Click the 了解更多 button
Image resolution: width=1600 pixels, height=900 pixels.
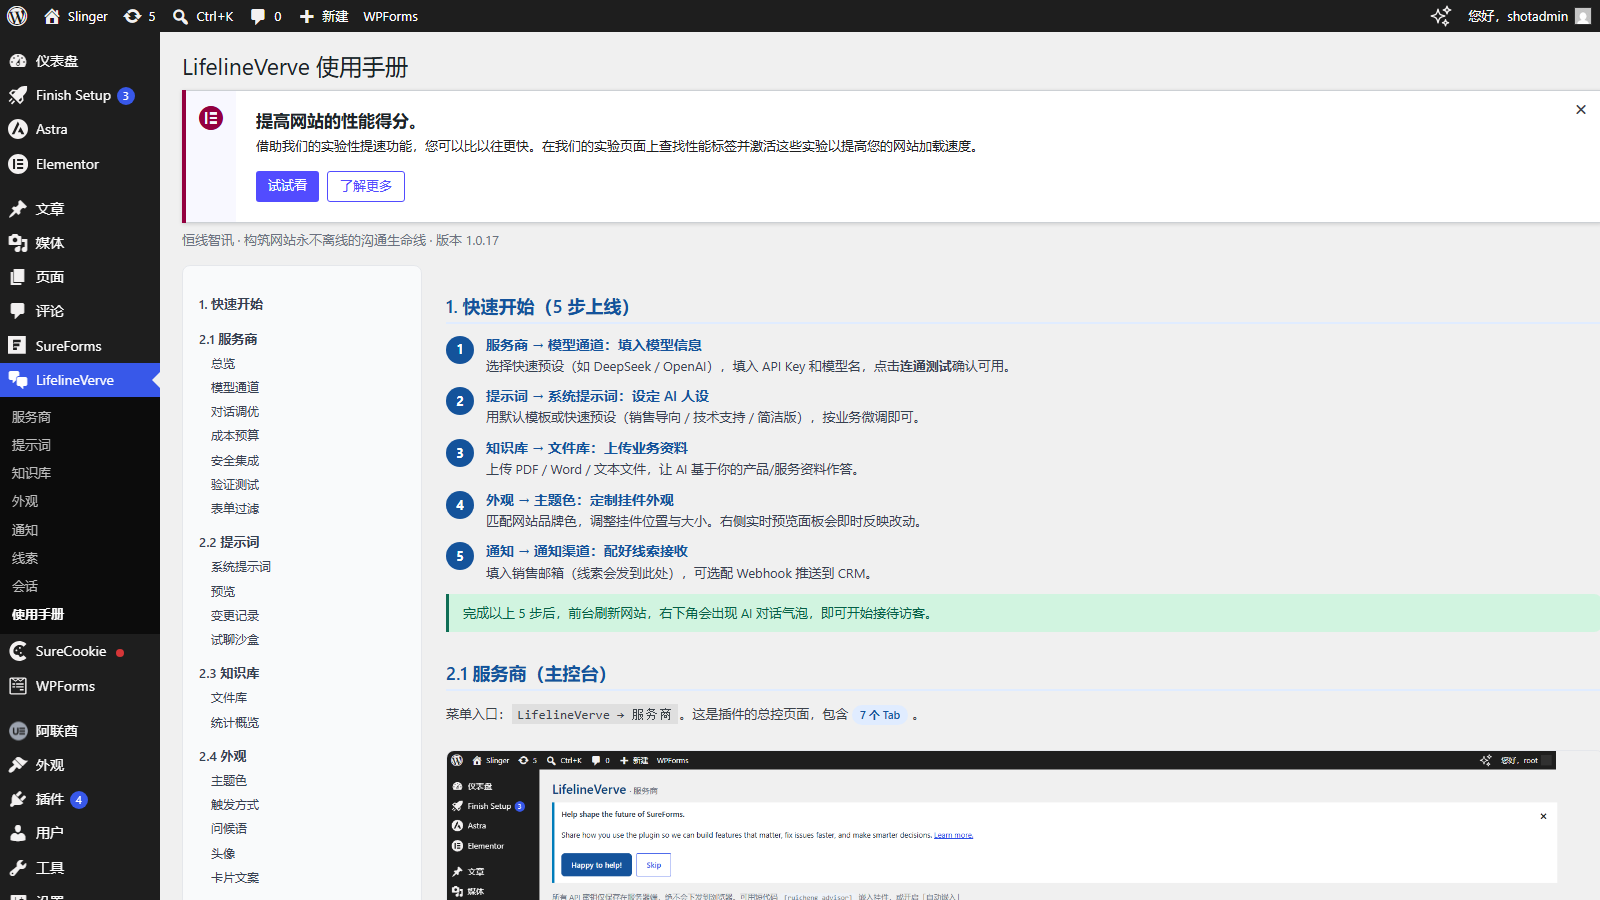tap(366, 186)
